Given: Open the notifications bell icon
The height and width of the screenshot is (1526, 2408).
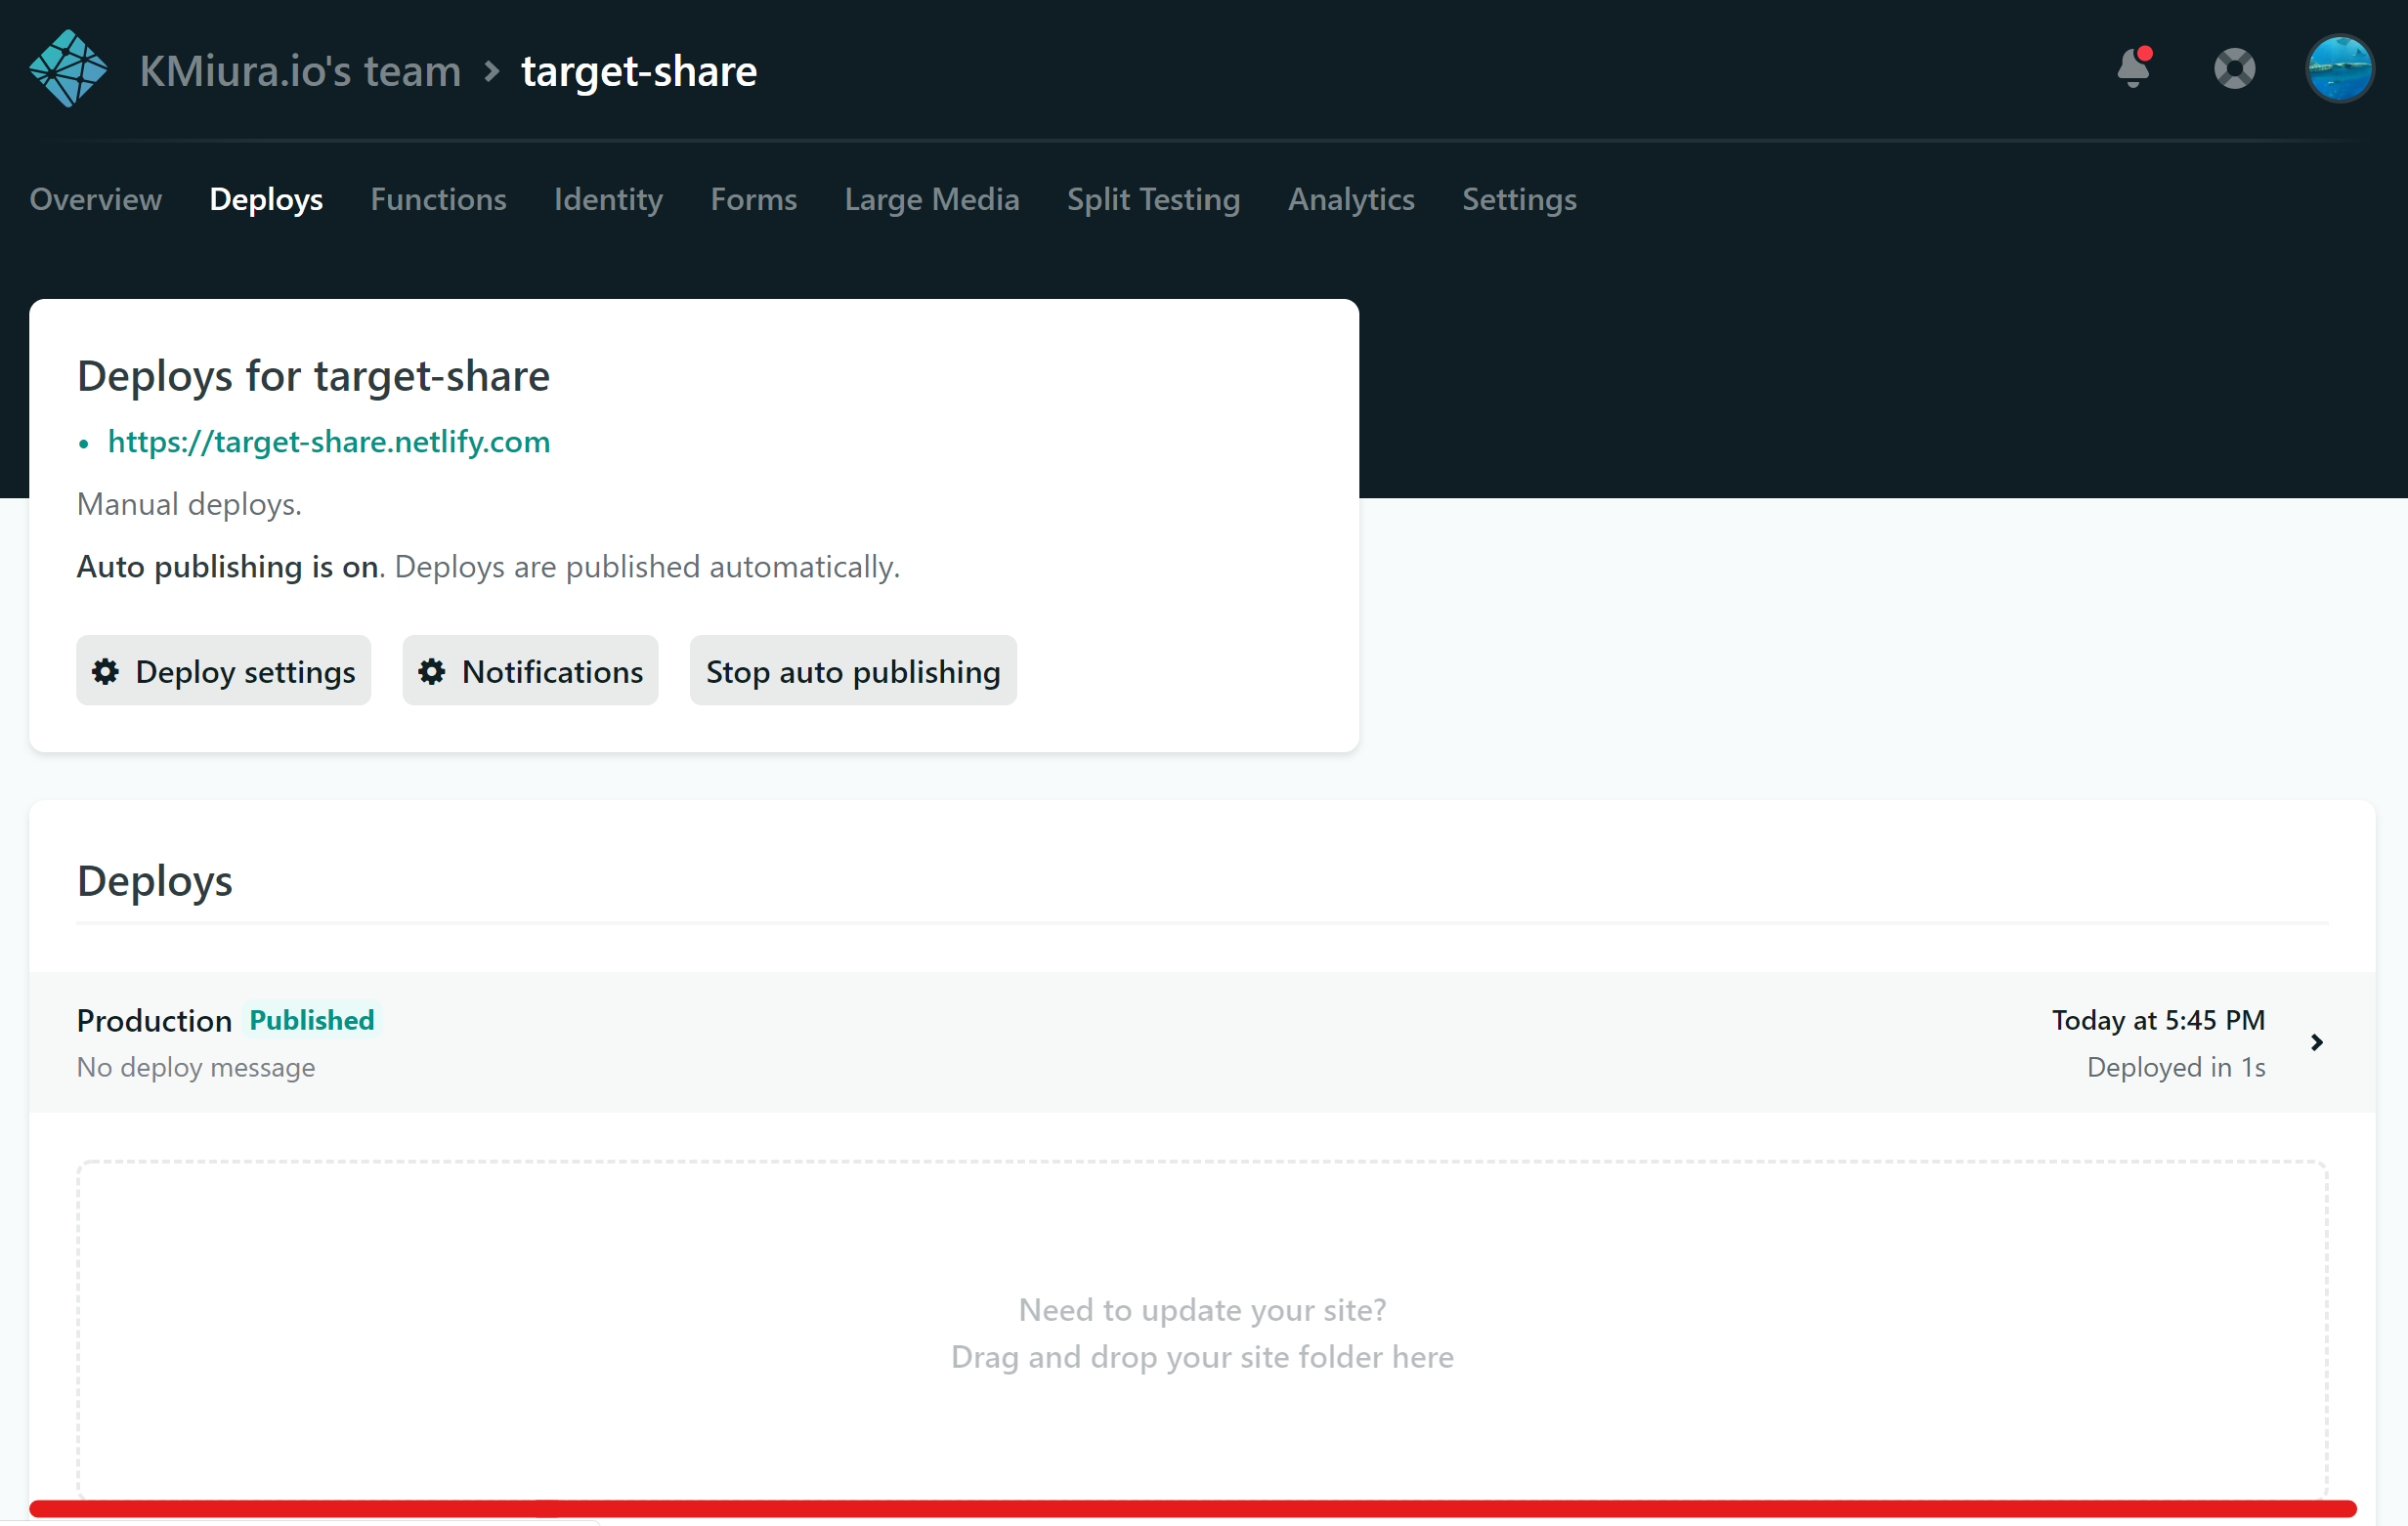Looking at the screenshot, I should tap(2133, 68).
